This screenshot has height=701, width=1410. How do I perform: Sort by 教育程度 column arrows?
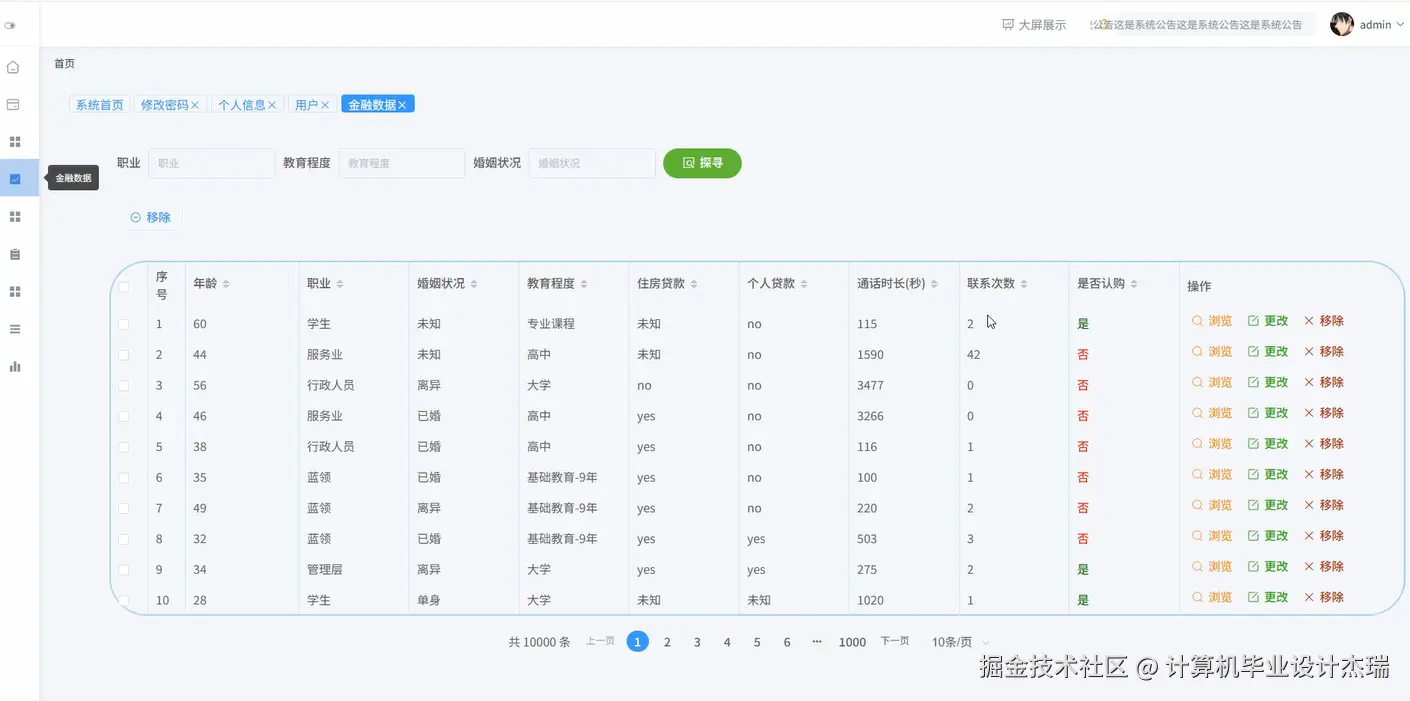[x=584, y=284]
